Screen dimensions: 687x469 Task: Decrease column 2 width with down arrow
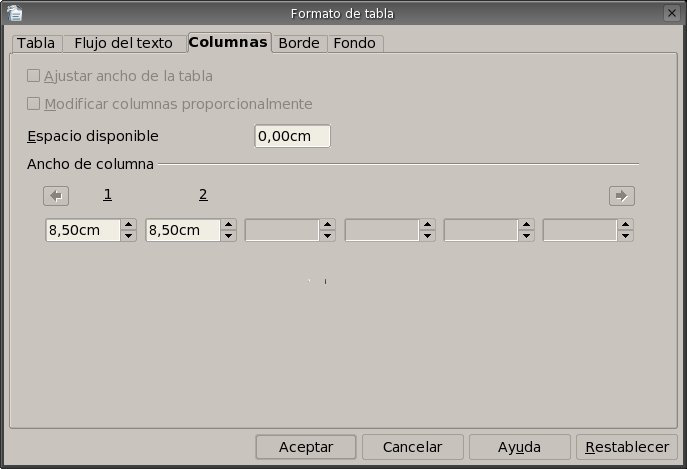click(228, 236)
